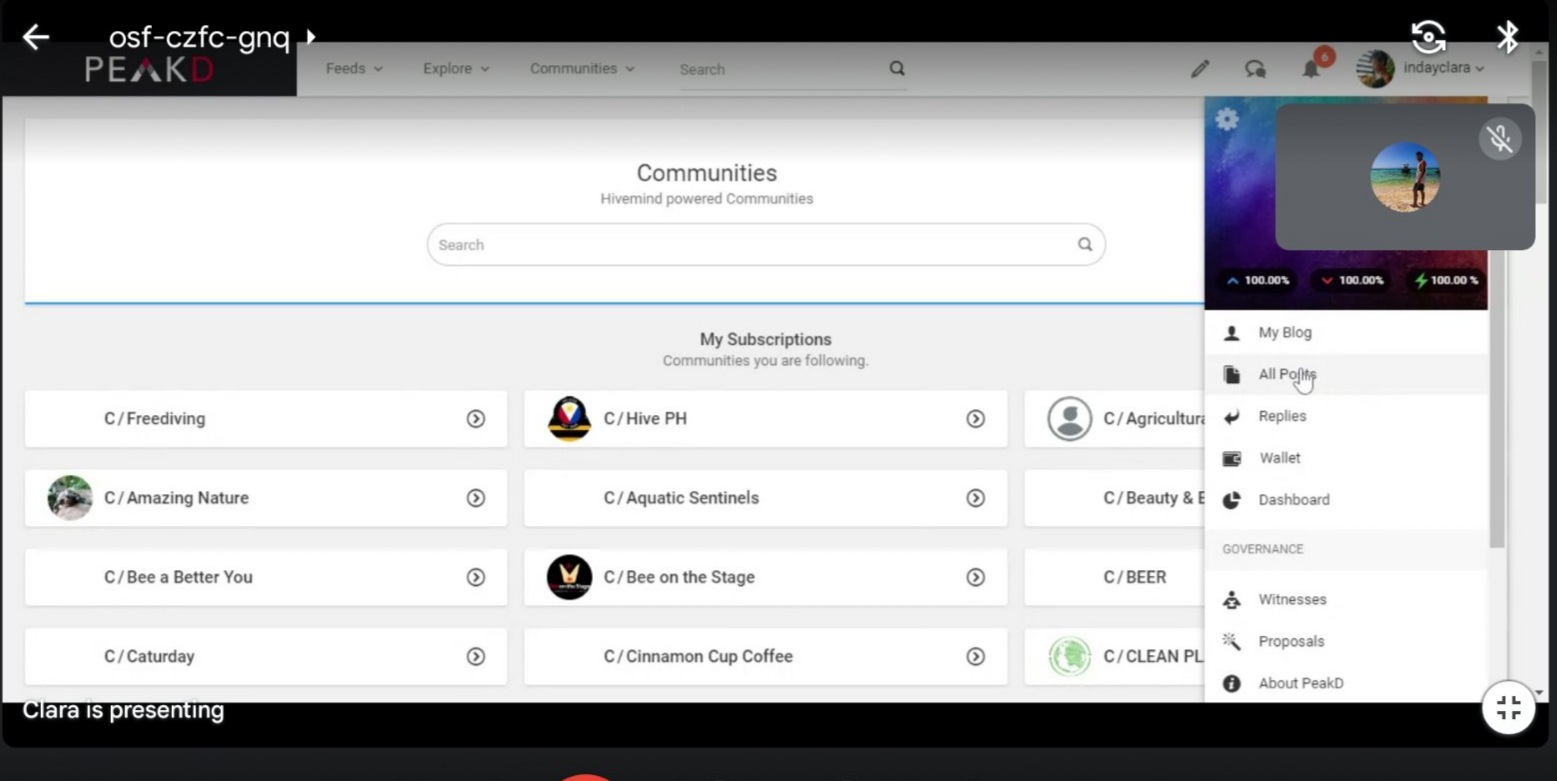Open the Communities dropdown menu
The image size is (1557, 781).
[582, 68]
